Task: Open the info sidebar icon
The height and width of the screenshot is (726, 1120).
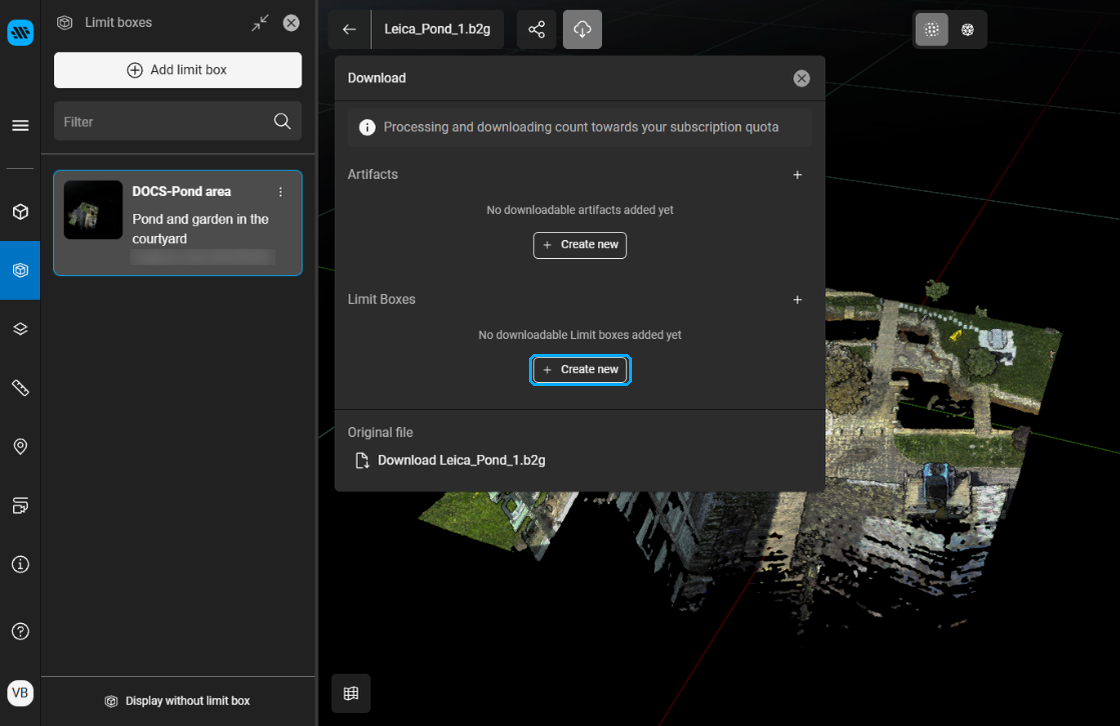Action: (x=20, y=565)
